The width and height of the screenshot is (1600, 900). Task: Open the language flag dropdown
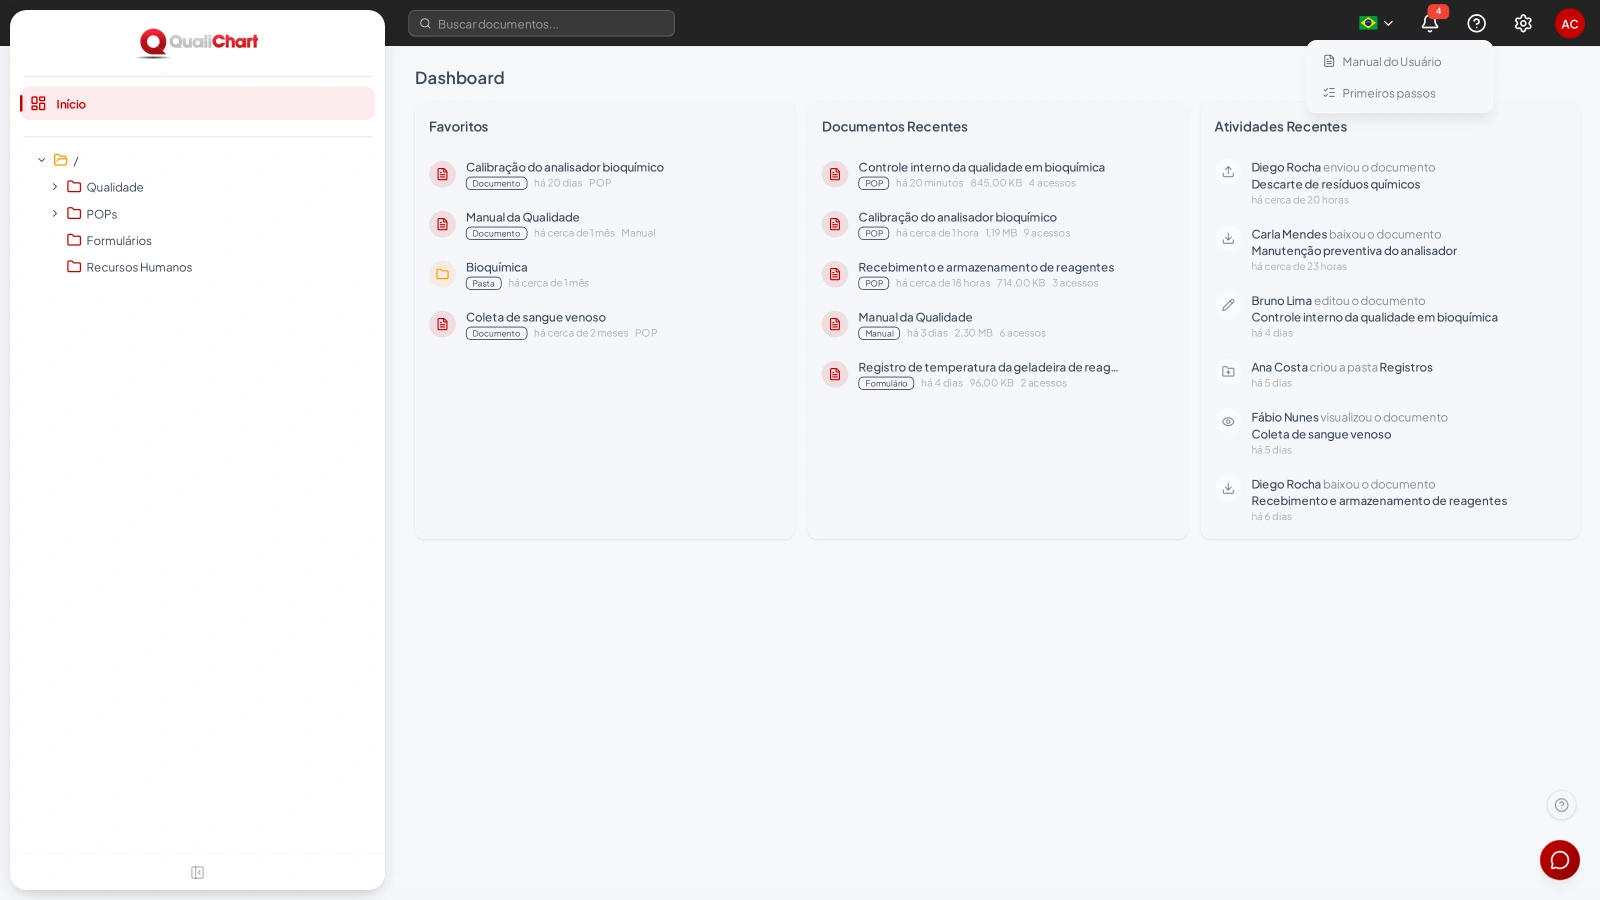pyautogui.click(x=1376, y=23)
